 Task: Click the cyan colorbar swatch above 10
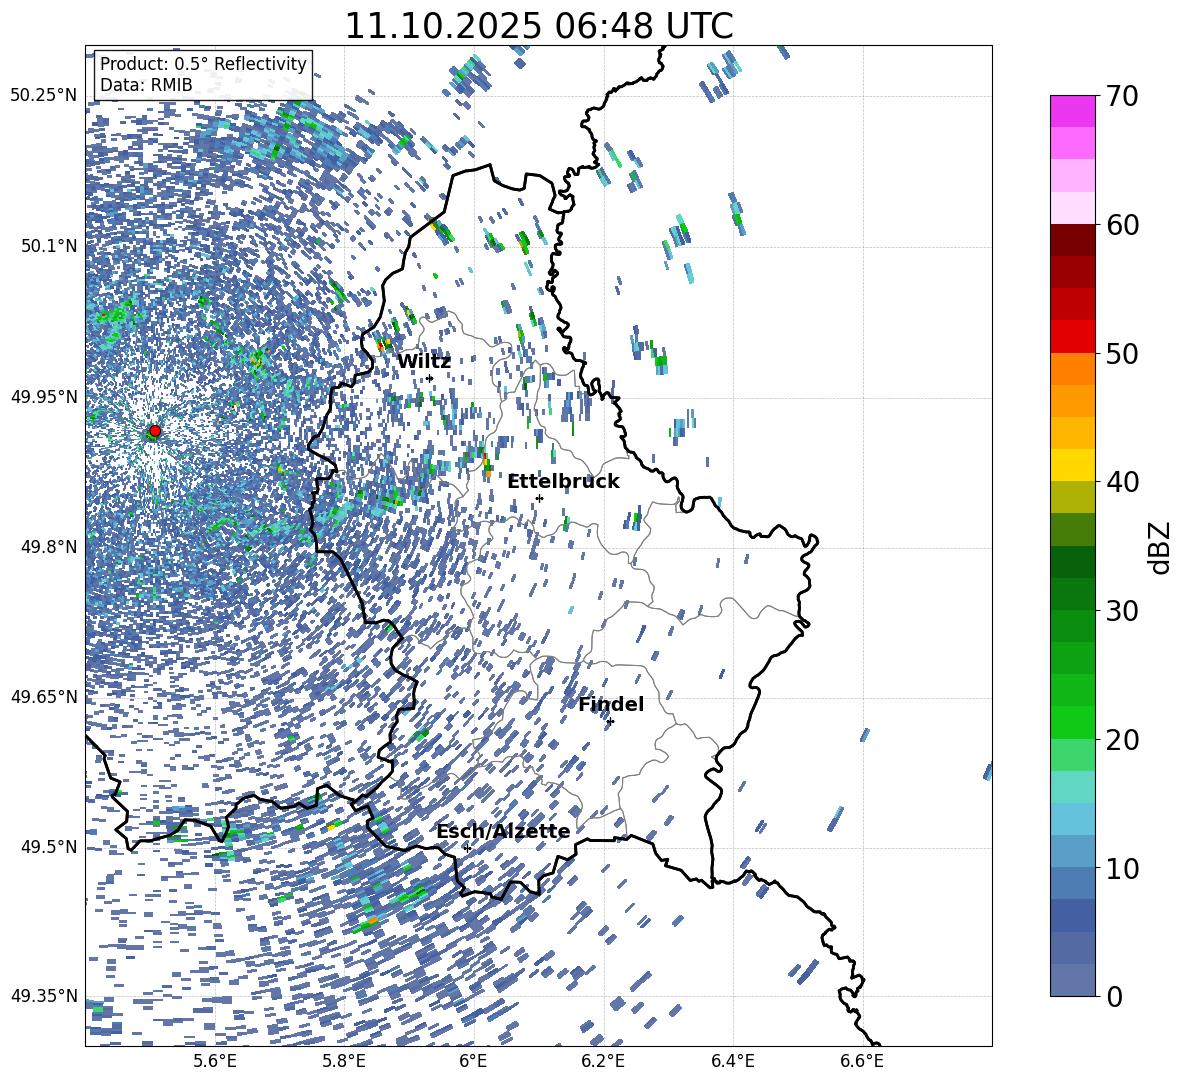[1072, 819]
